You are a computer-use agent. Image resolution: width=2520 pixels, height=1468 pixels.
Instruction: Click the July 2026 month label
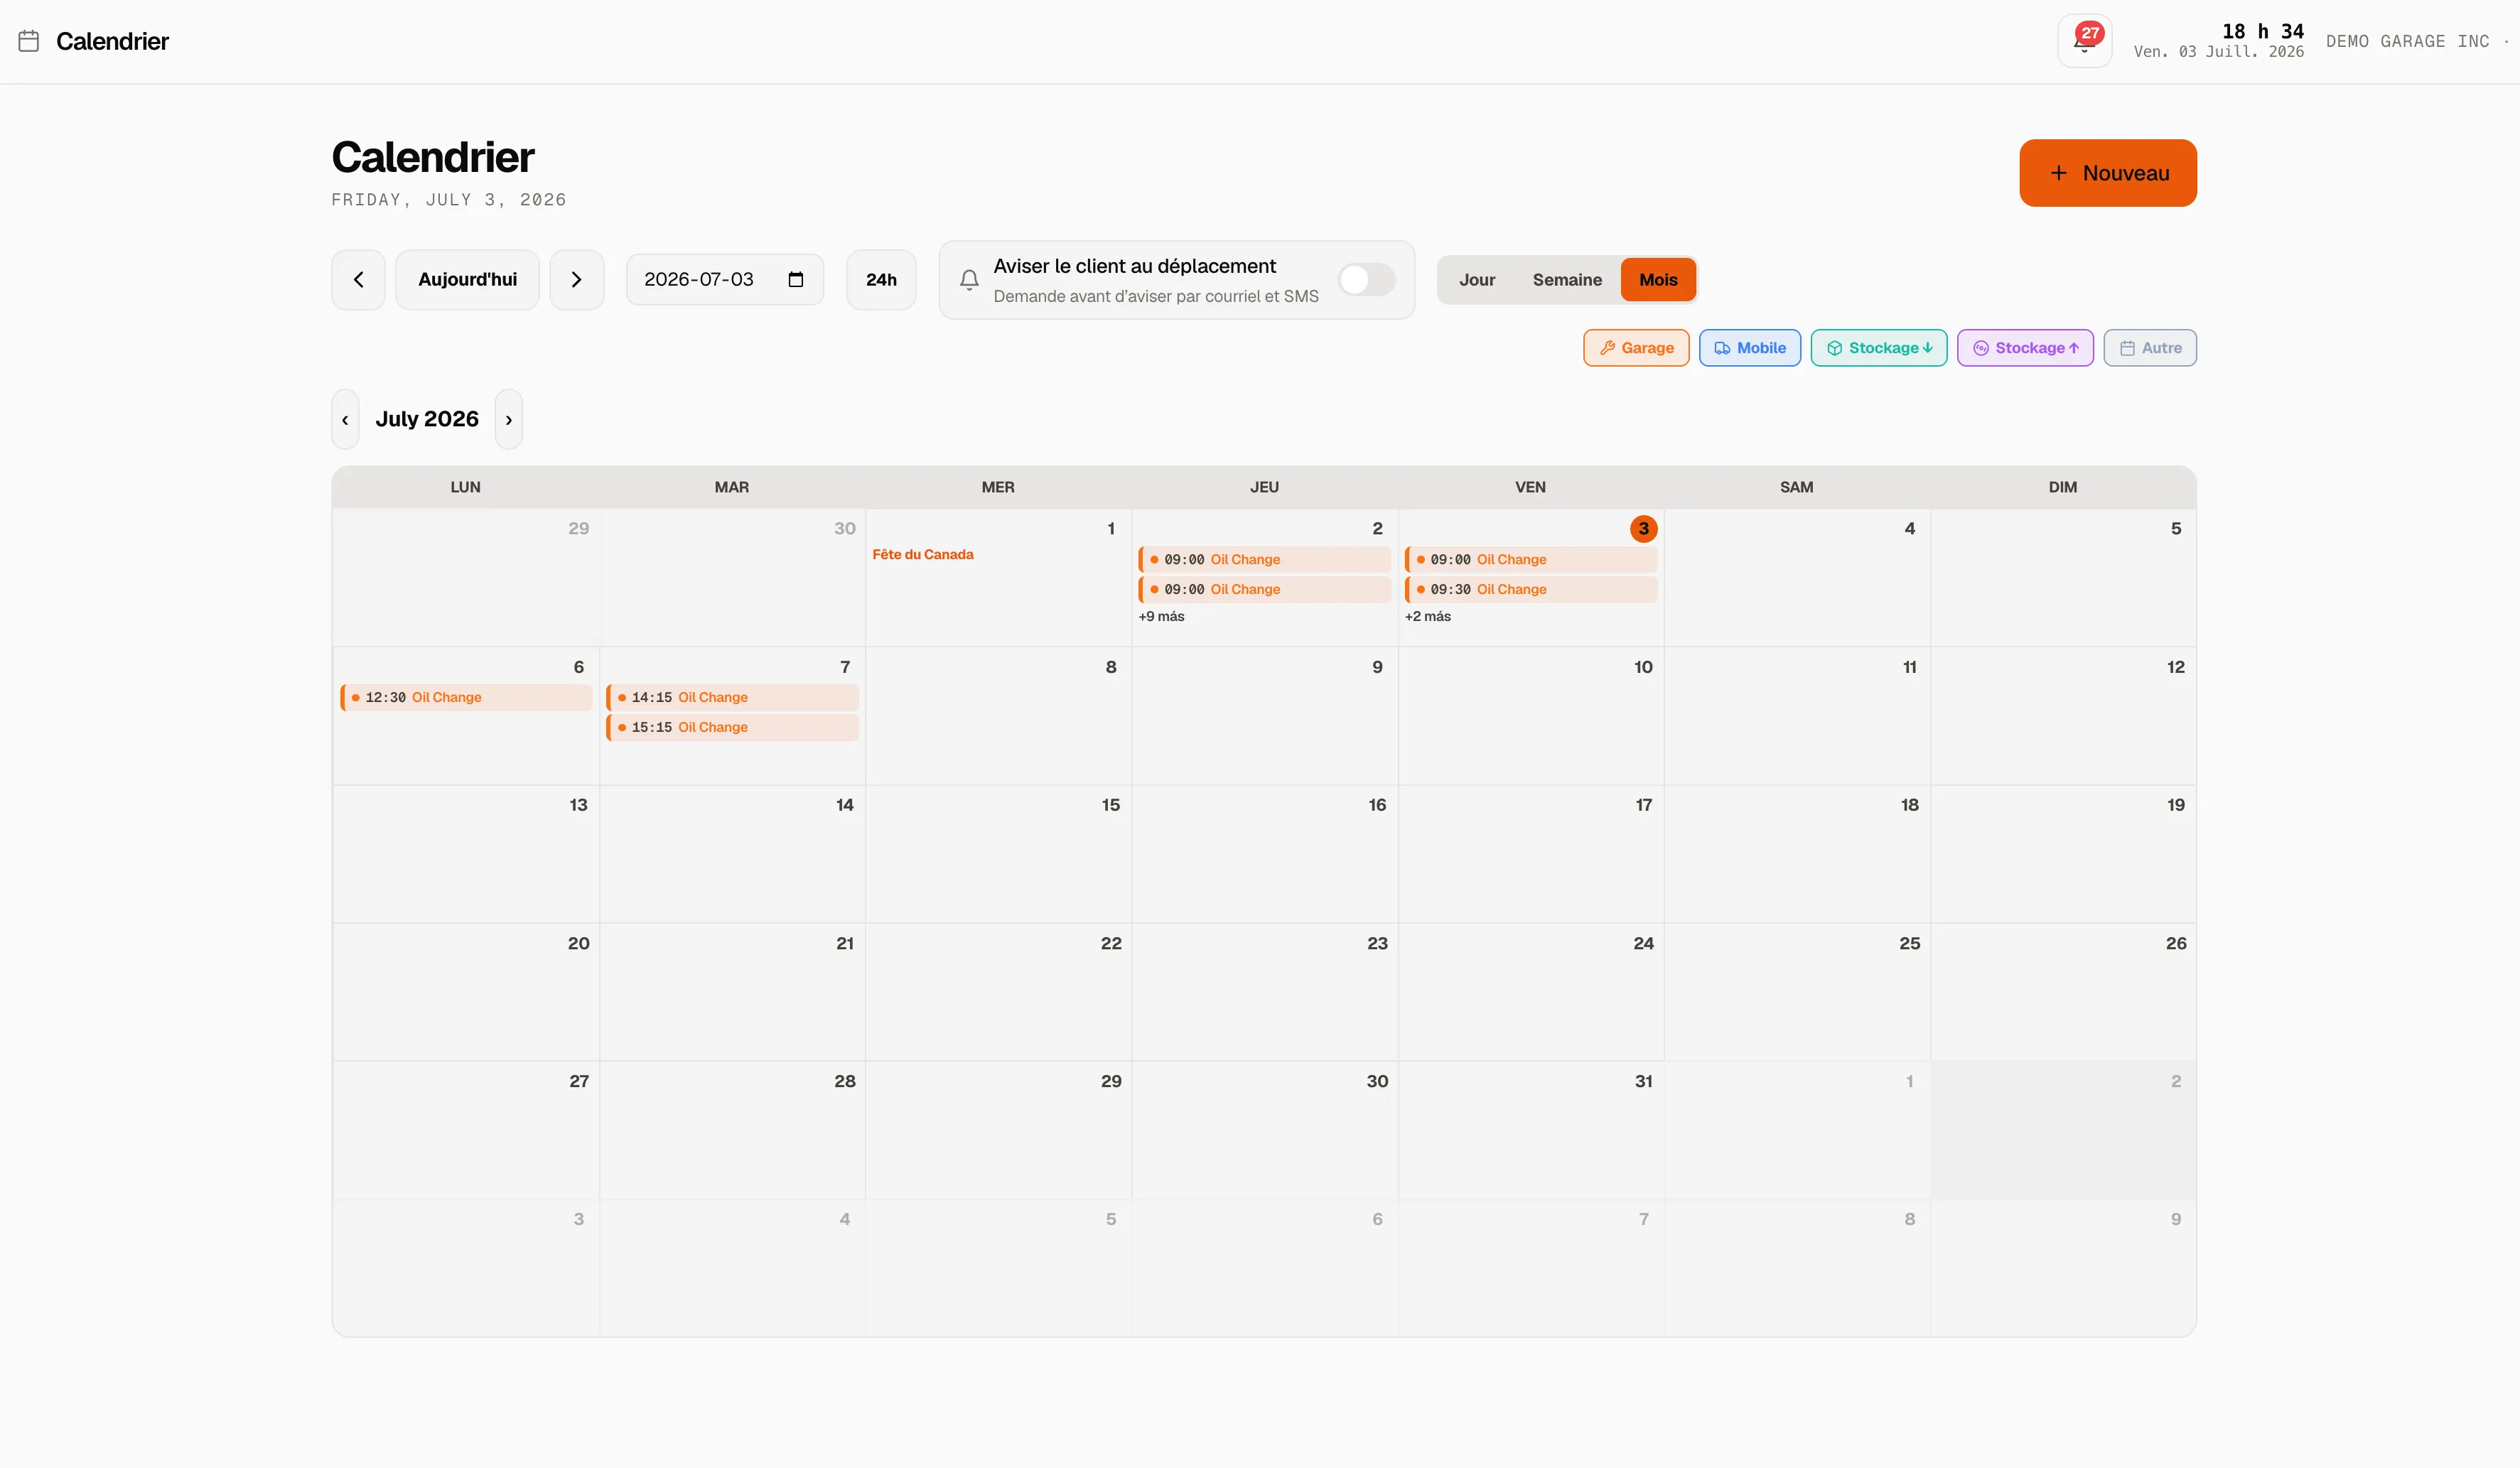pos(427,419)
